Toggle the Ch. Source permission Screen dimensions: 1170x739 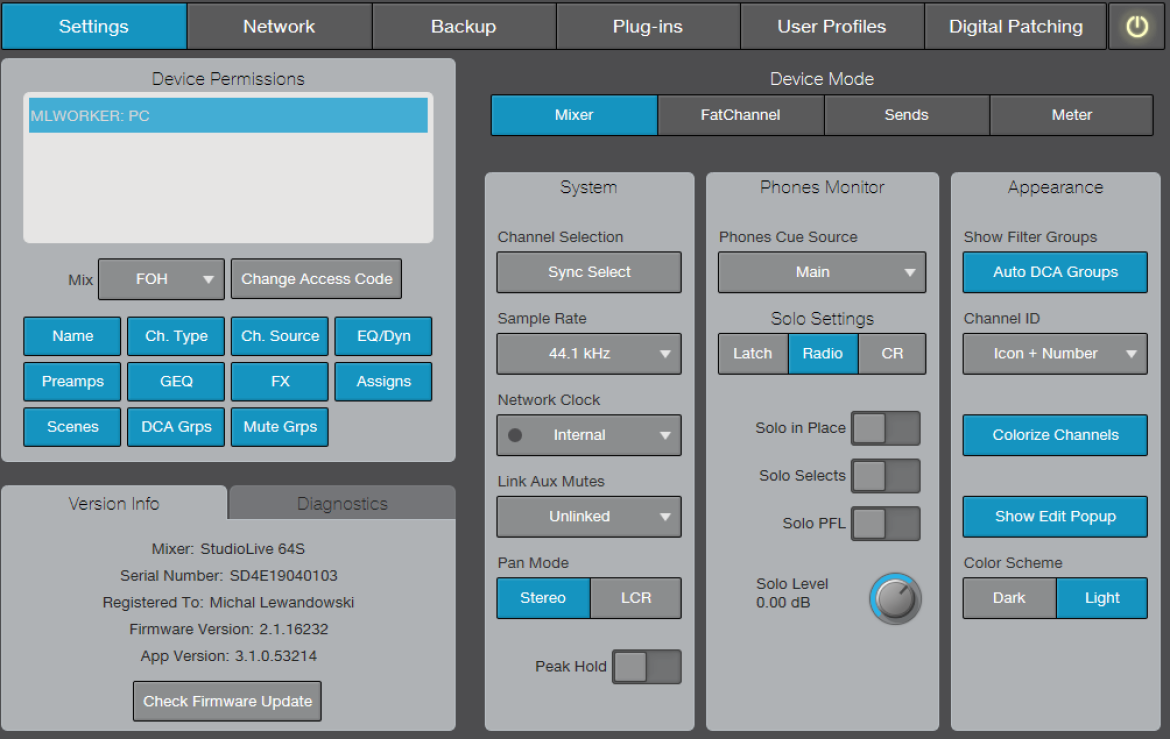click(x=280, y=336)
